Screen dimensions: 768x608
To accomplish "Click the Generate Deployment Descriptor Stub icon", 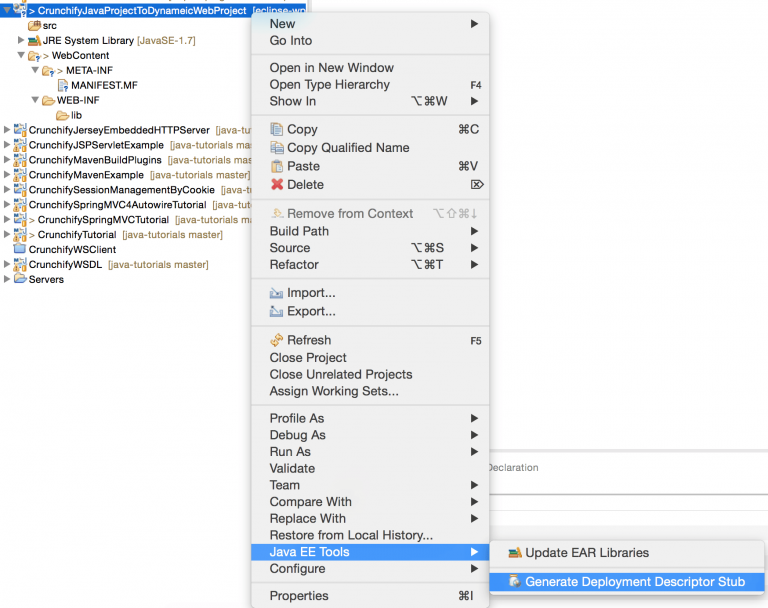I will point(515,581).
